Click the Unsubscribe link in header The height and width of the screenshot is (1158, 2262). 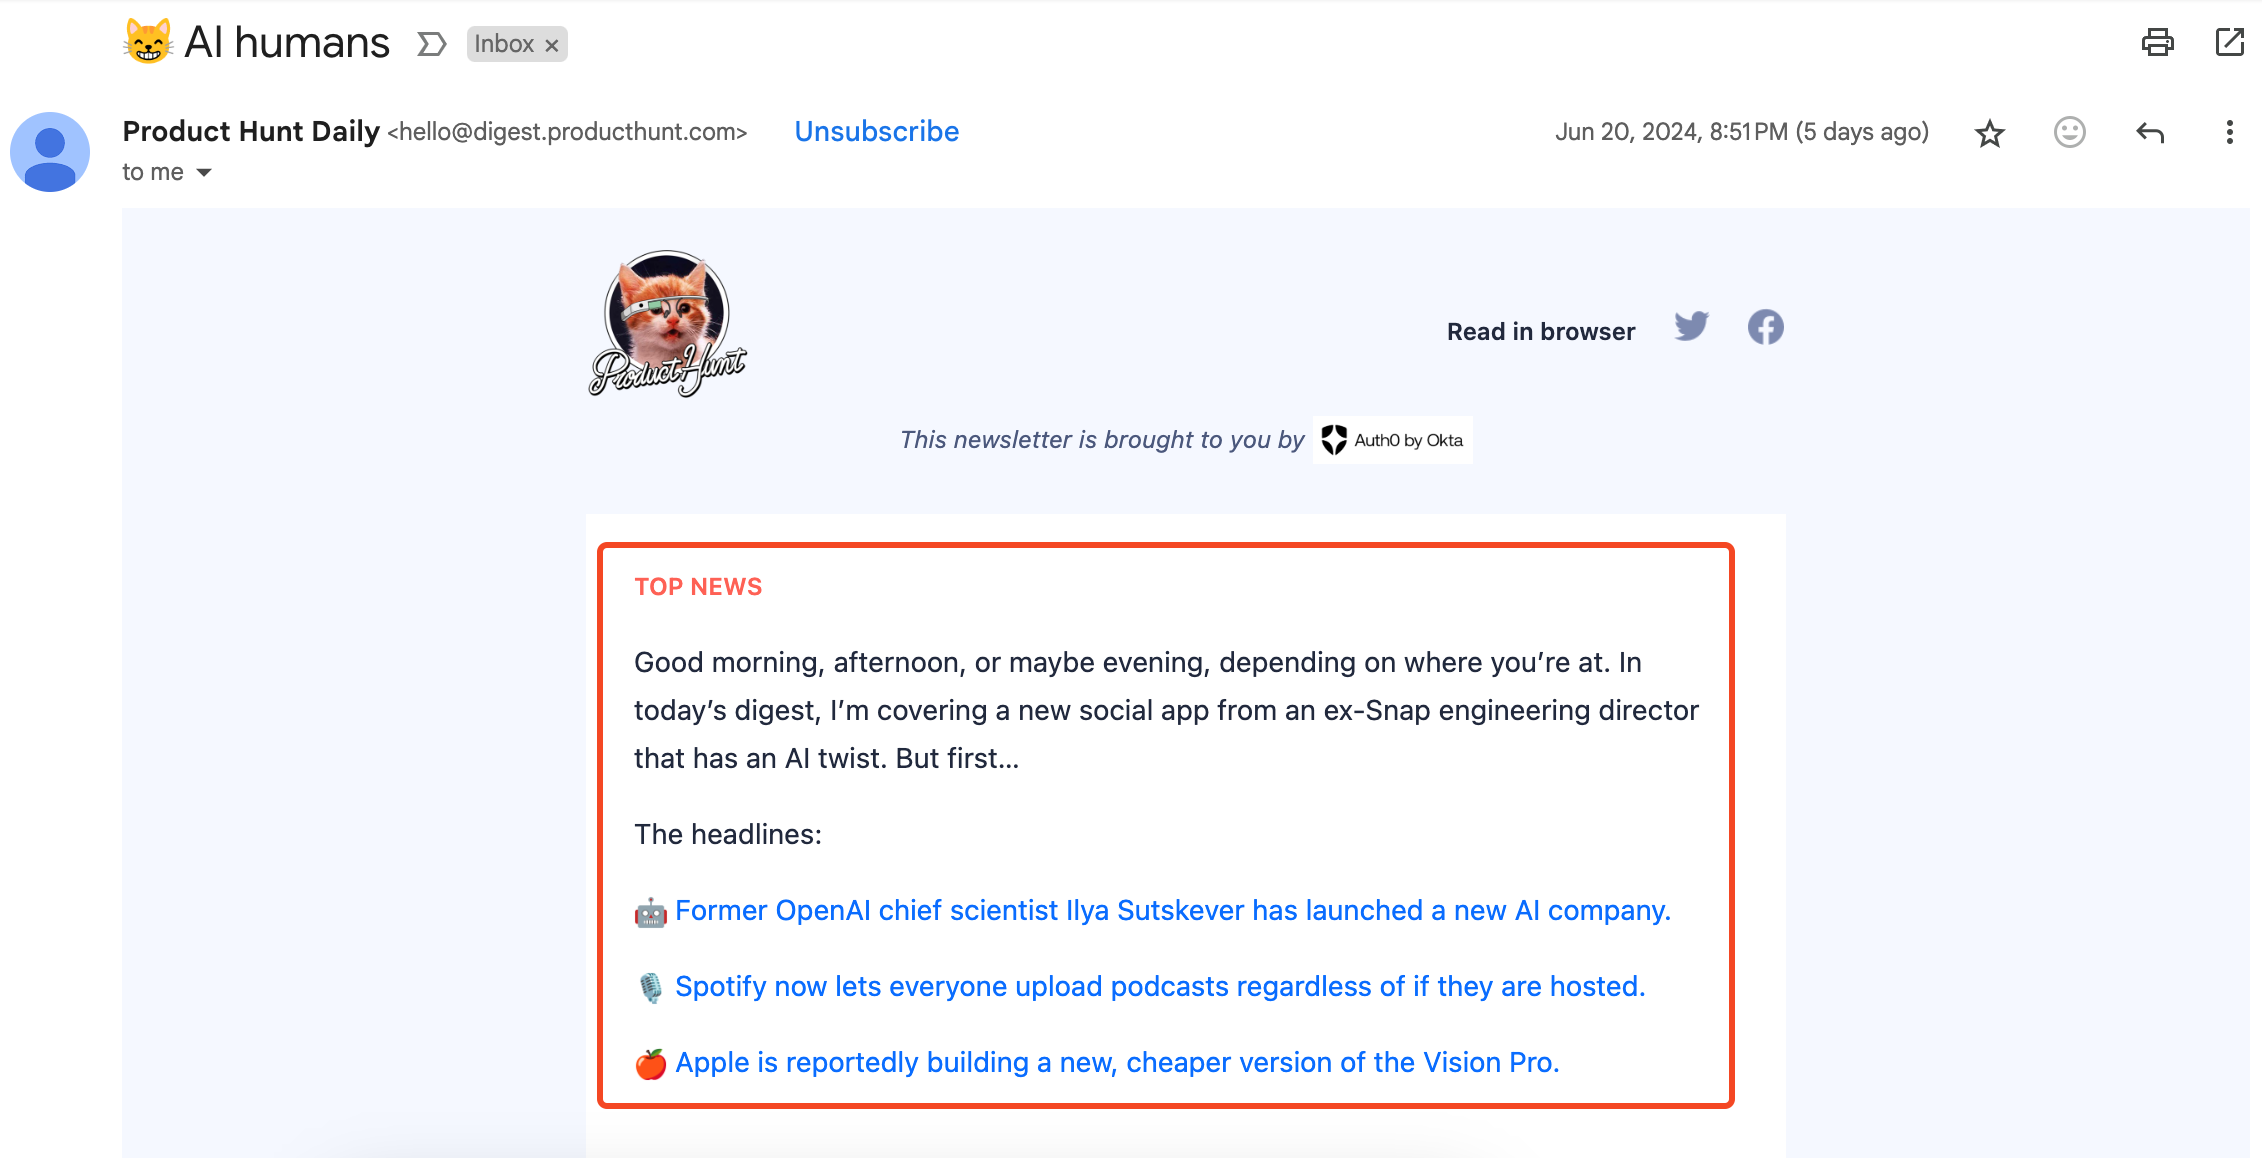[876, 133]
